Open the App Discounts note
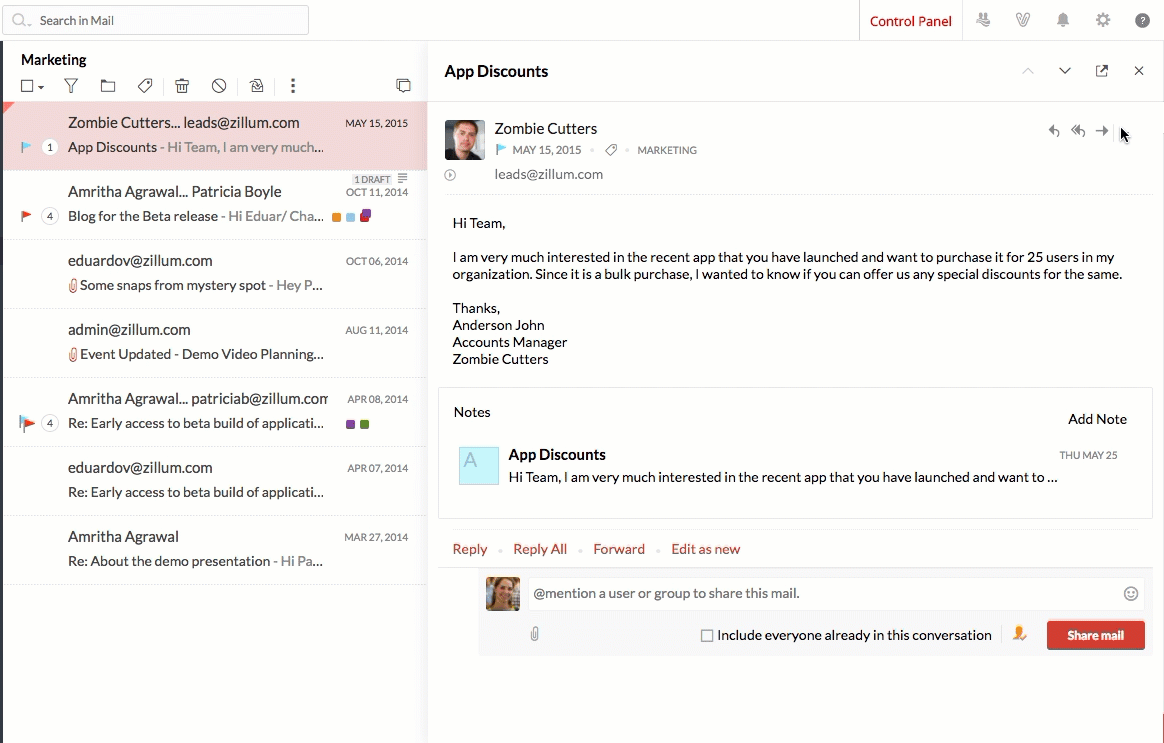This screenshot has width=1164, height=743. pyautogui.click(x=794, y=465)
